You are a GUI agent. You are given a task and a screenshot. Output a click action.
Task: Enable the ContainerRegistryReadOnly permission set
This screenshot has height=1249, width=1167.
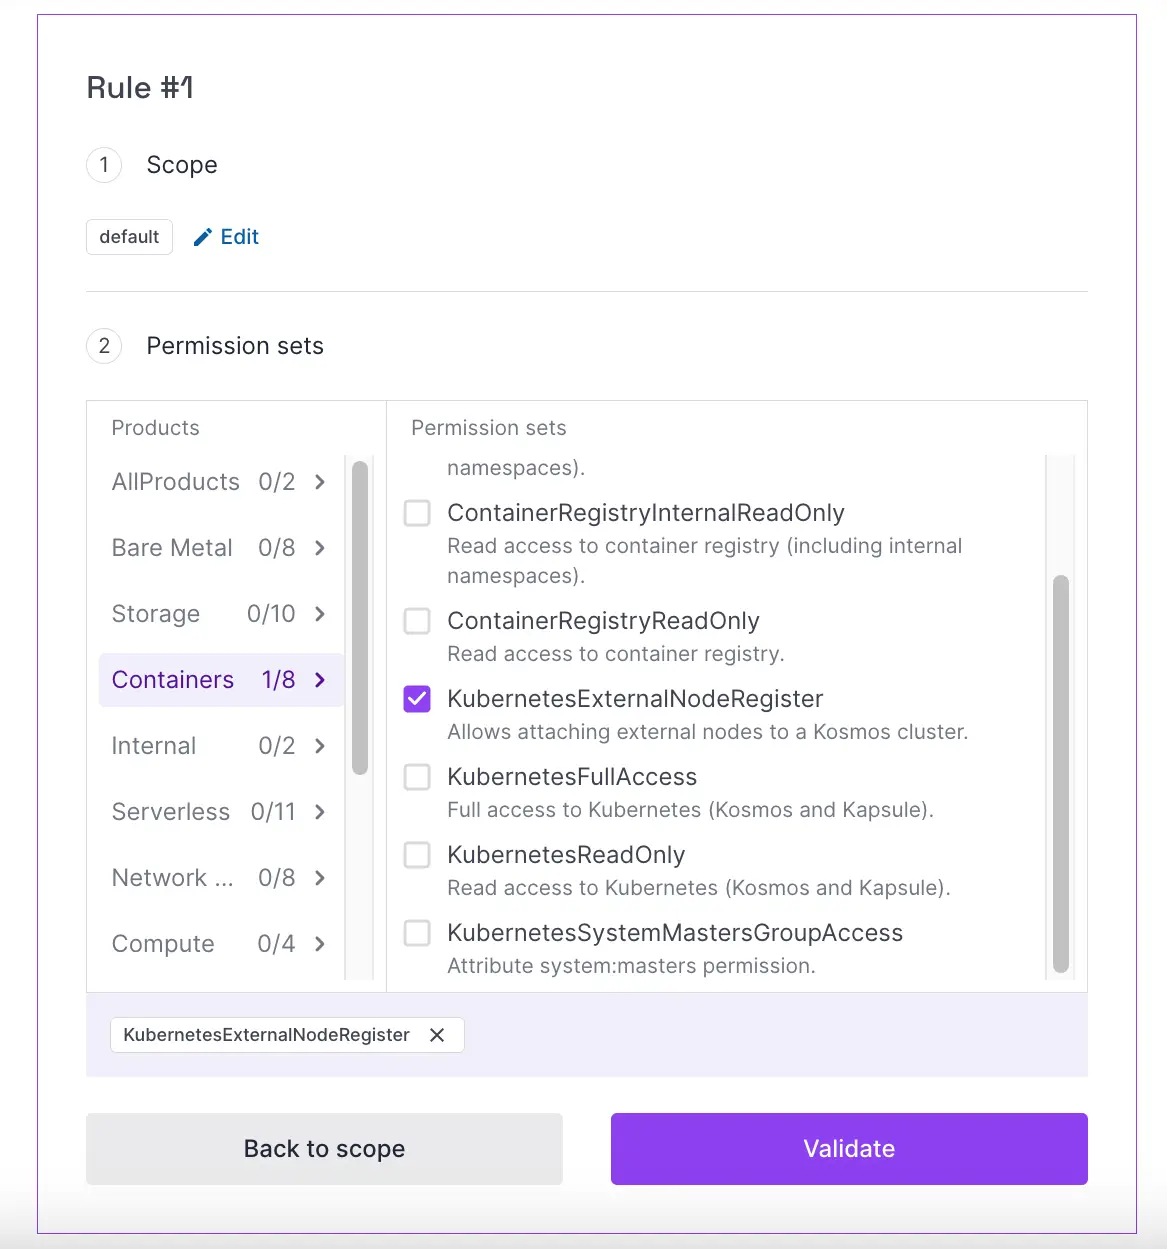[x=417, y=621]
